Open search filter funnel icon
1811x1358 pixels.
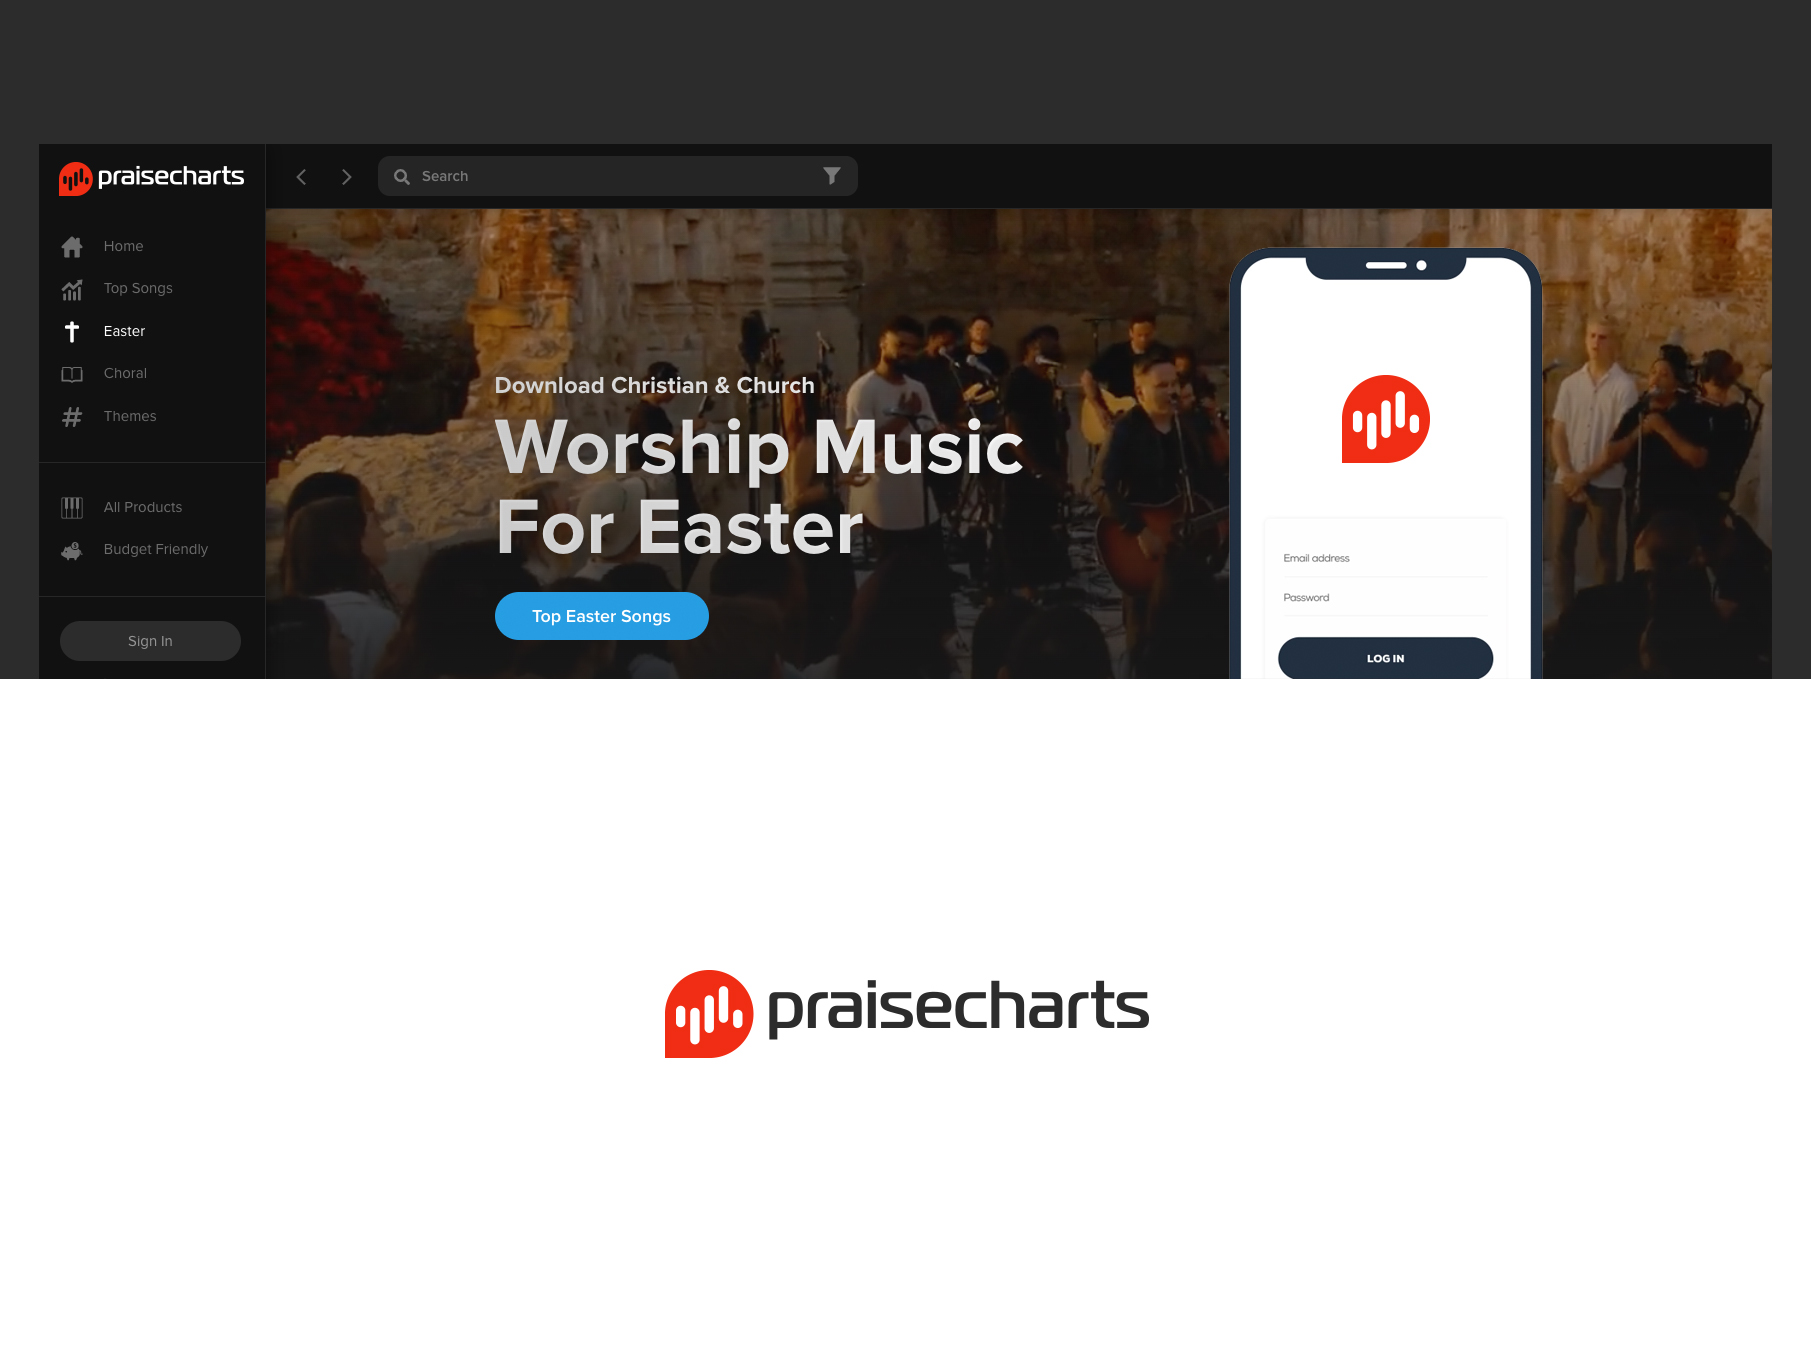click(x=832, y=176)
